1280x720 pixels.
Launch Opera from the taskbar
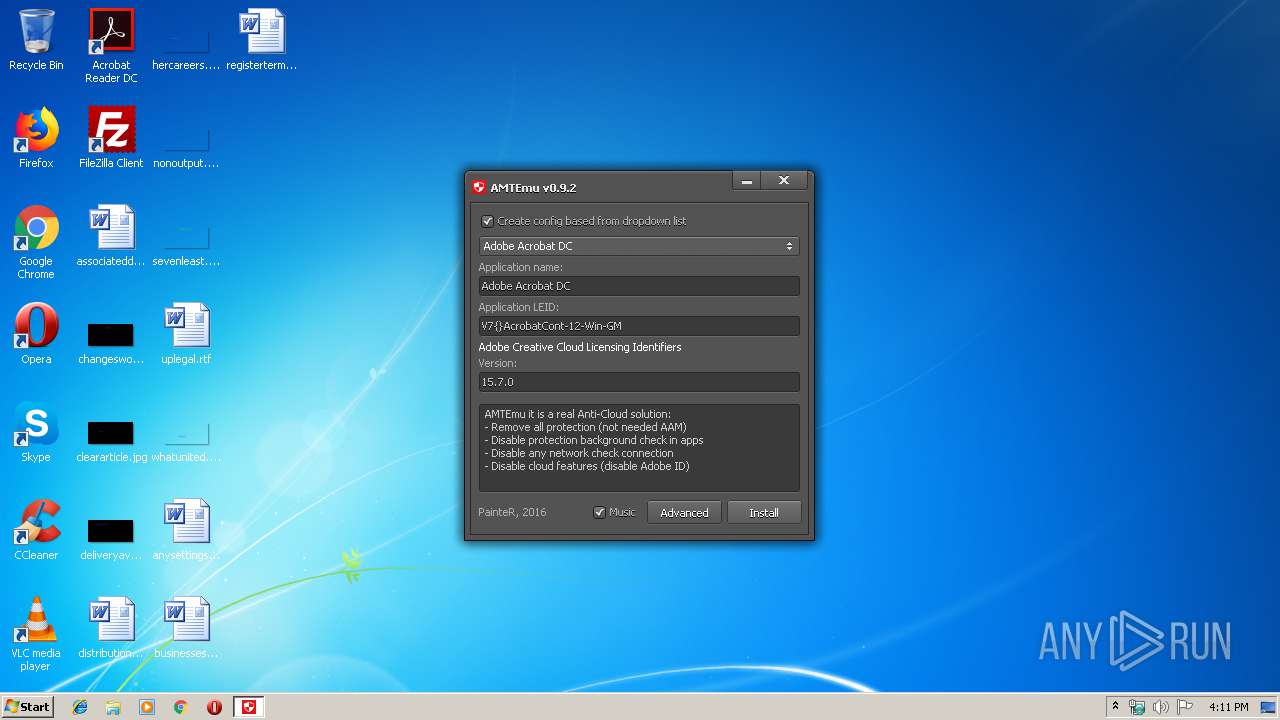214,707
